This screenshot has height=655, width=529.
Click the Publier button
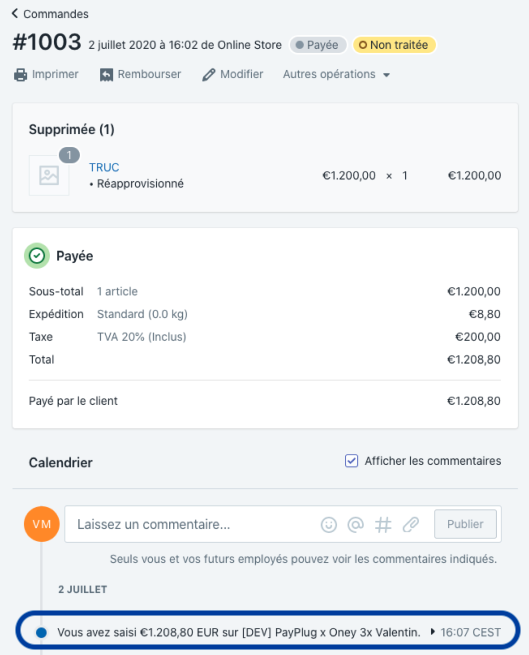[465, 524]
